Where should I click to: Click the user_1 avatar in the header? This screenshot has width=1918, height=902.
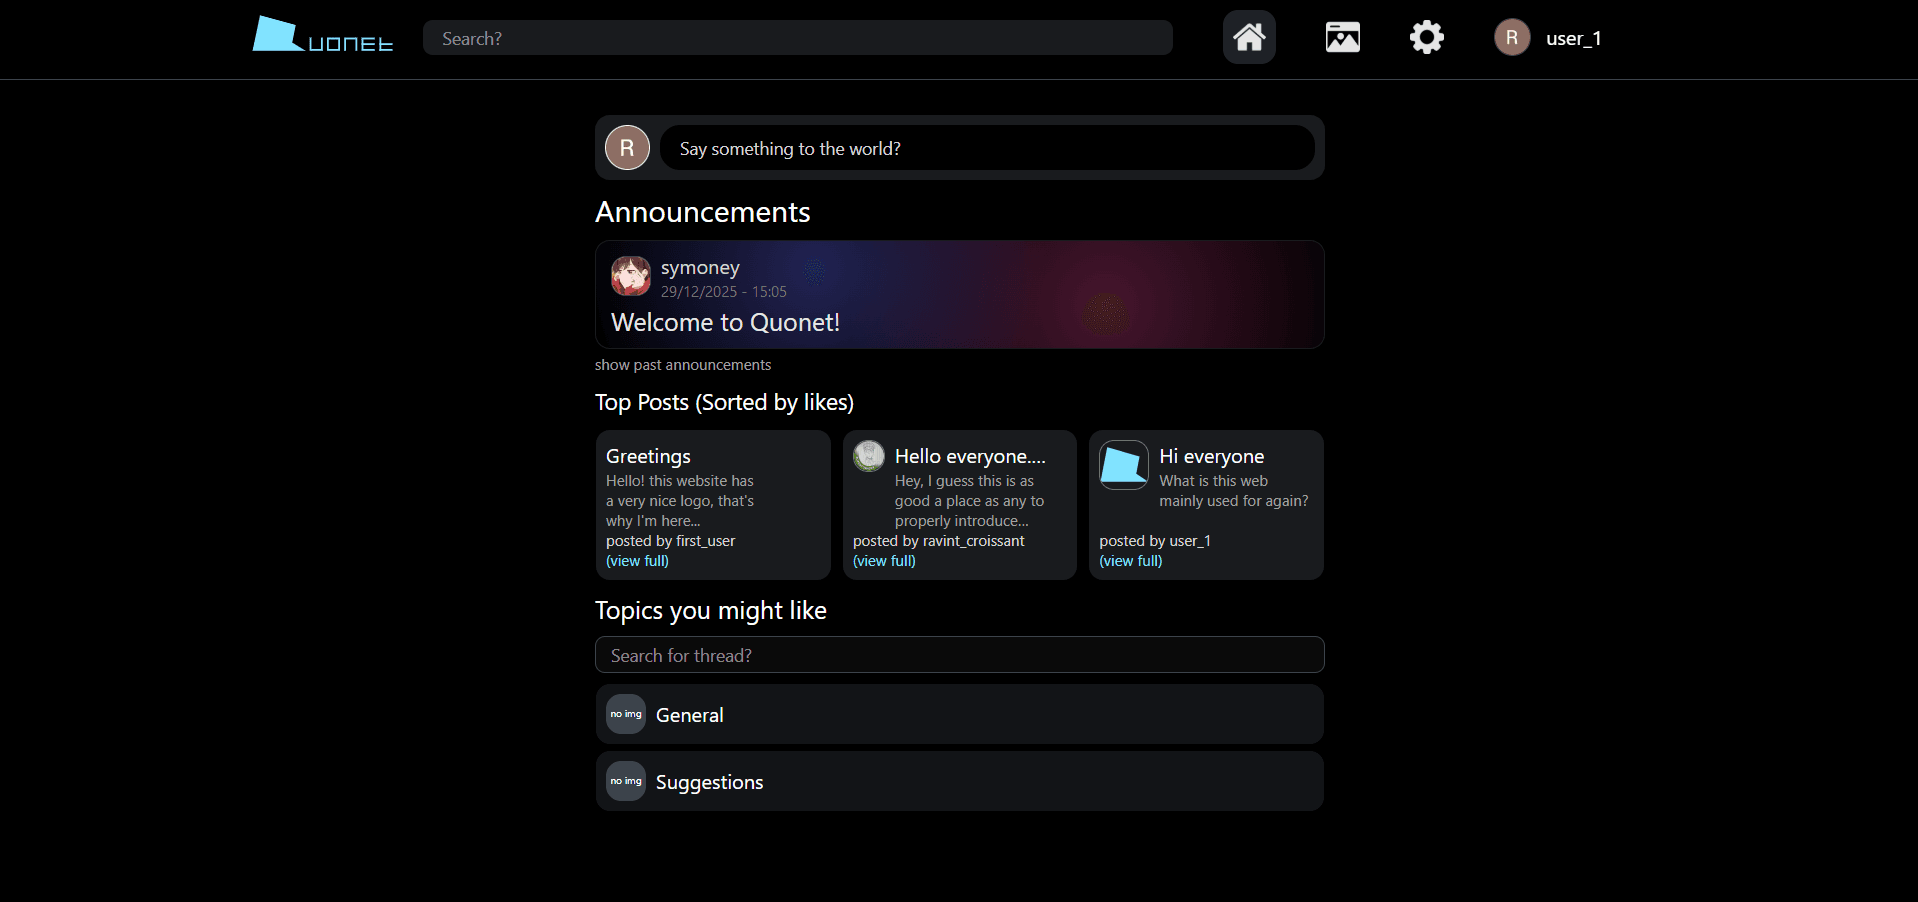click(1511, 38)
